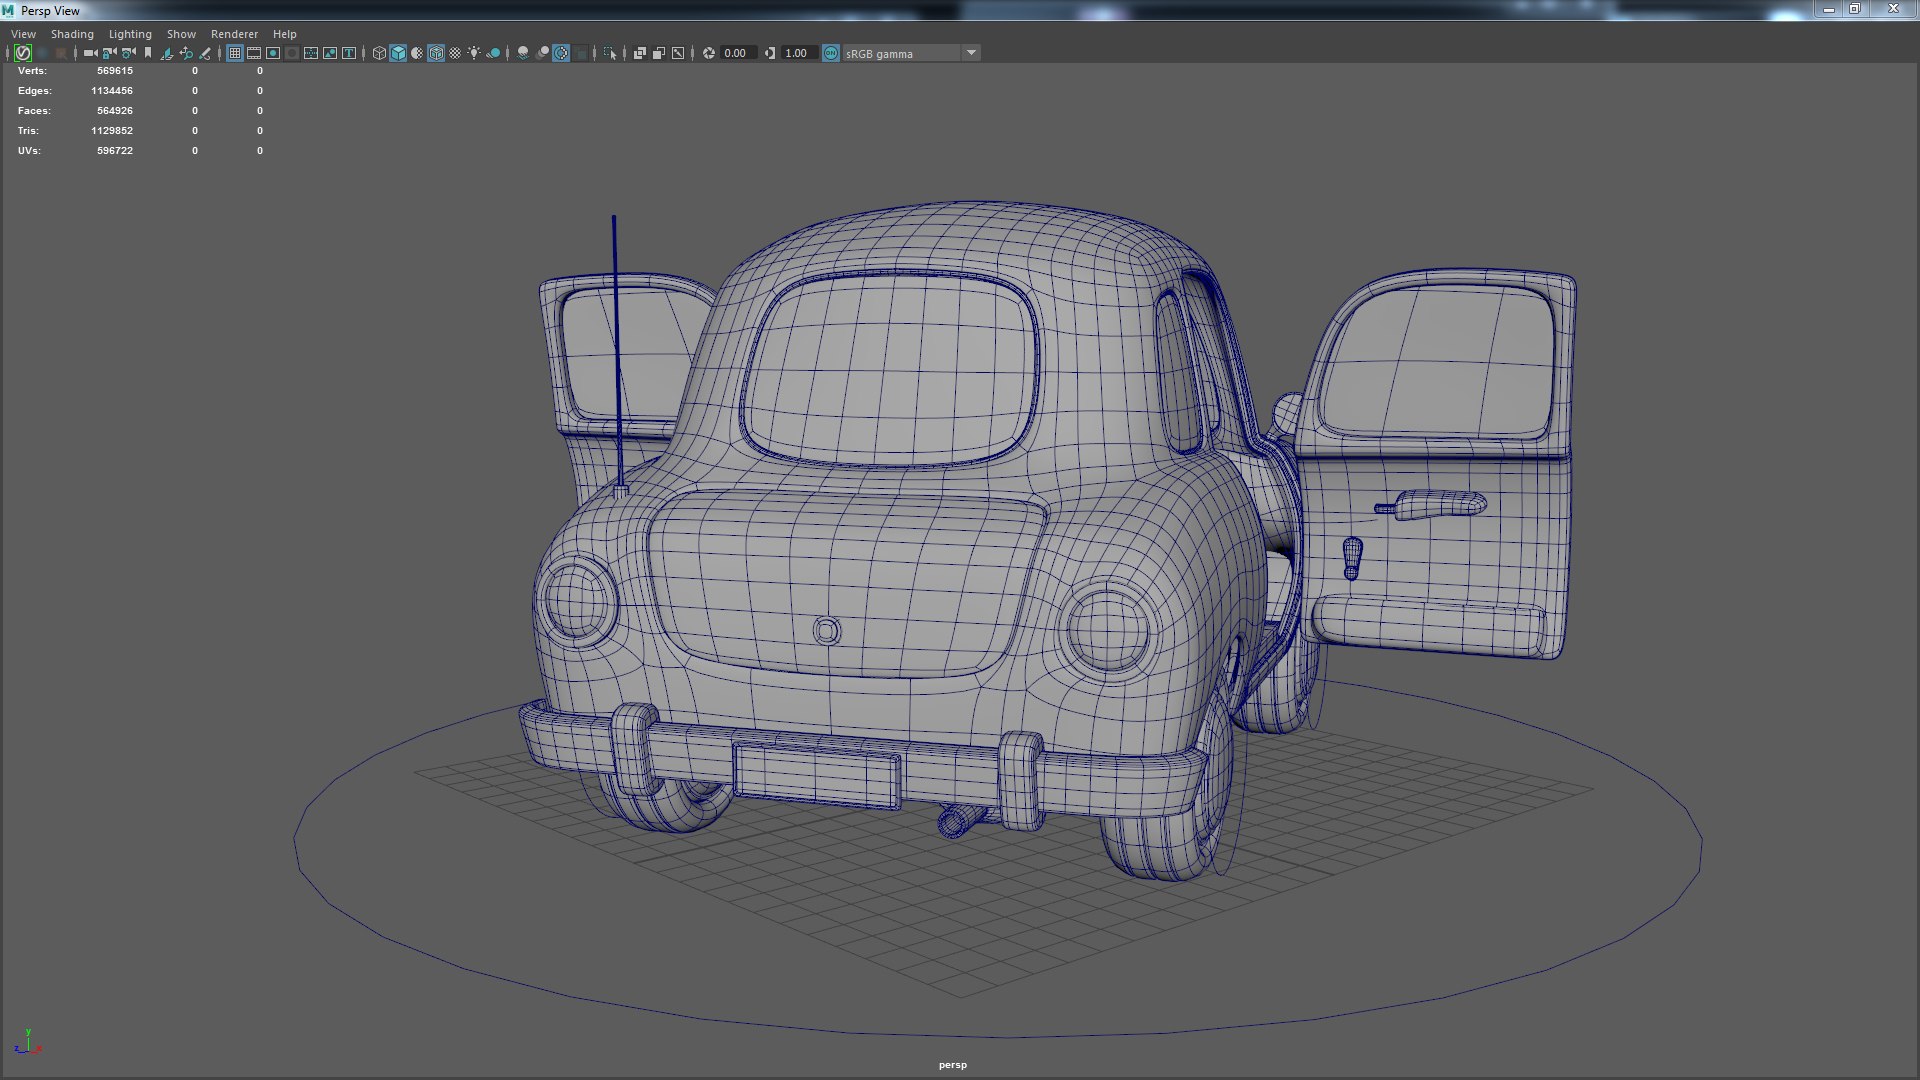Click the persp camera name label
Image resolution: width=1920 pixels, height=1080 pixels.
point(953,1065)
